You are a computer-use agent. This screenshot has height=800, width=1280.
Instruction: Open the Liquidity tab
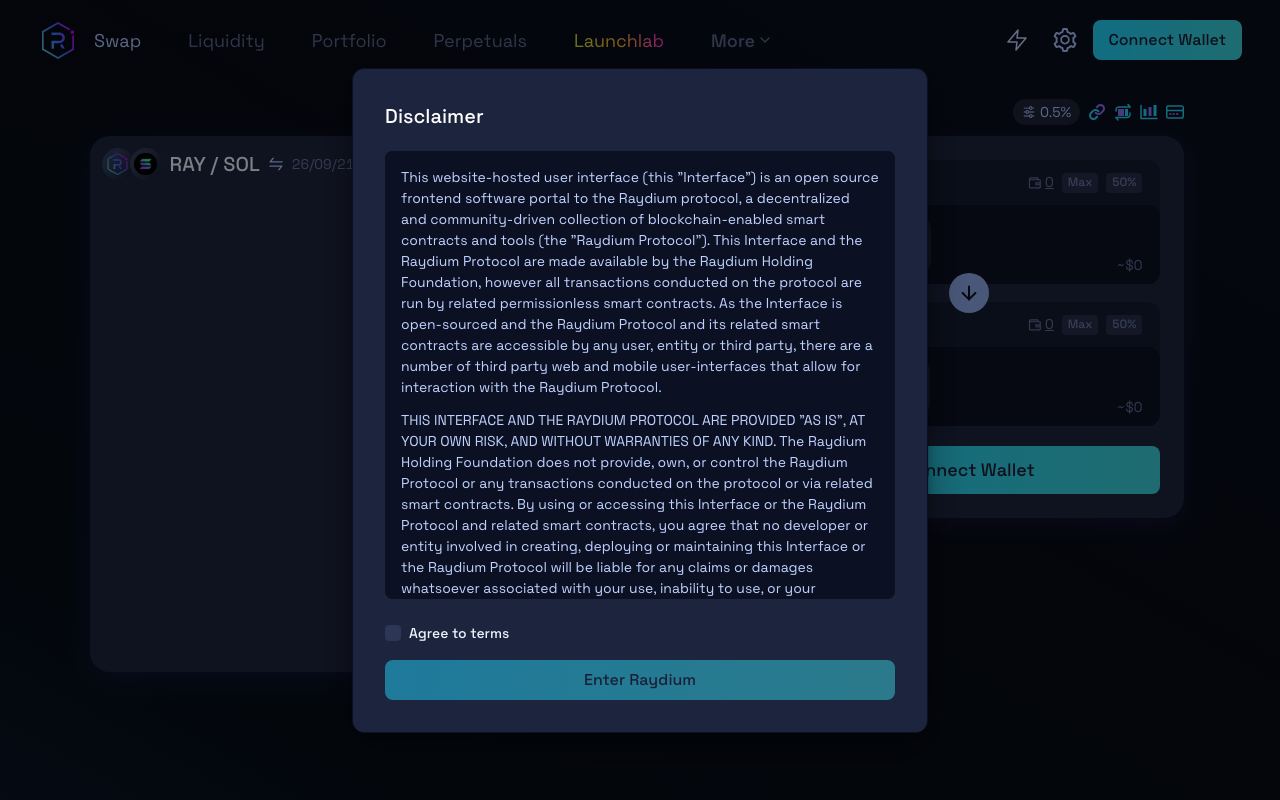(x=226, y=41)
